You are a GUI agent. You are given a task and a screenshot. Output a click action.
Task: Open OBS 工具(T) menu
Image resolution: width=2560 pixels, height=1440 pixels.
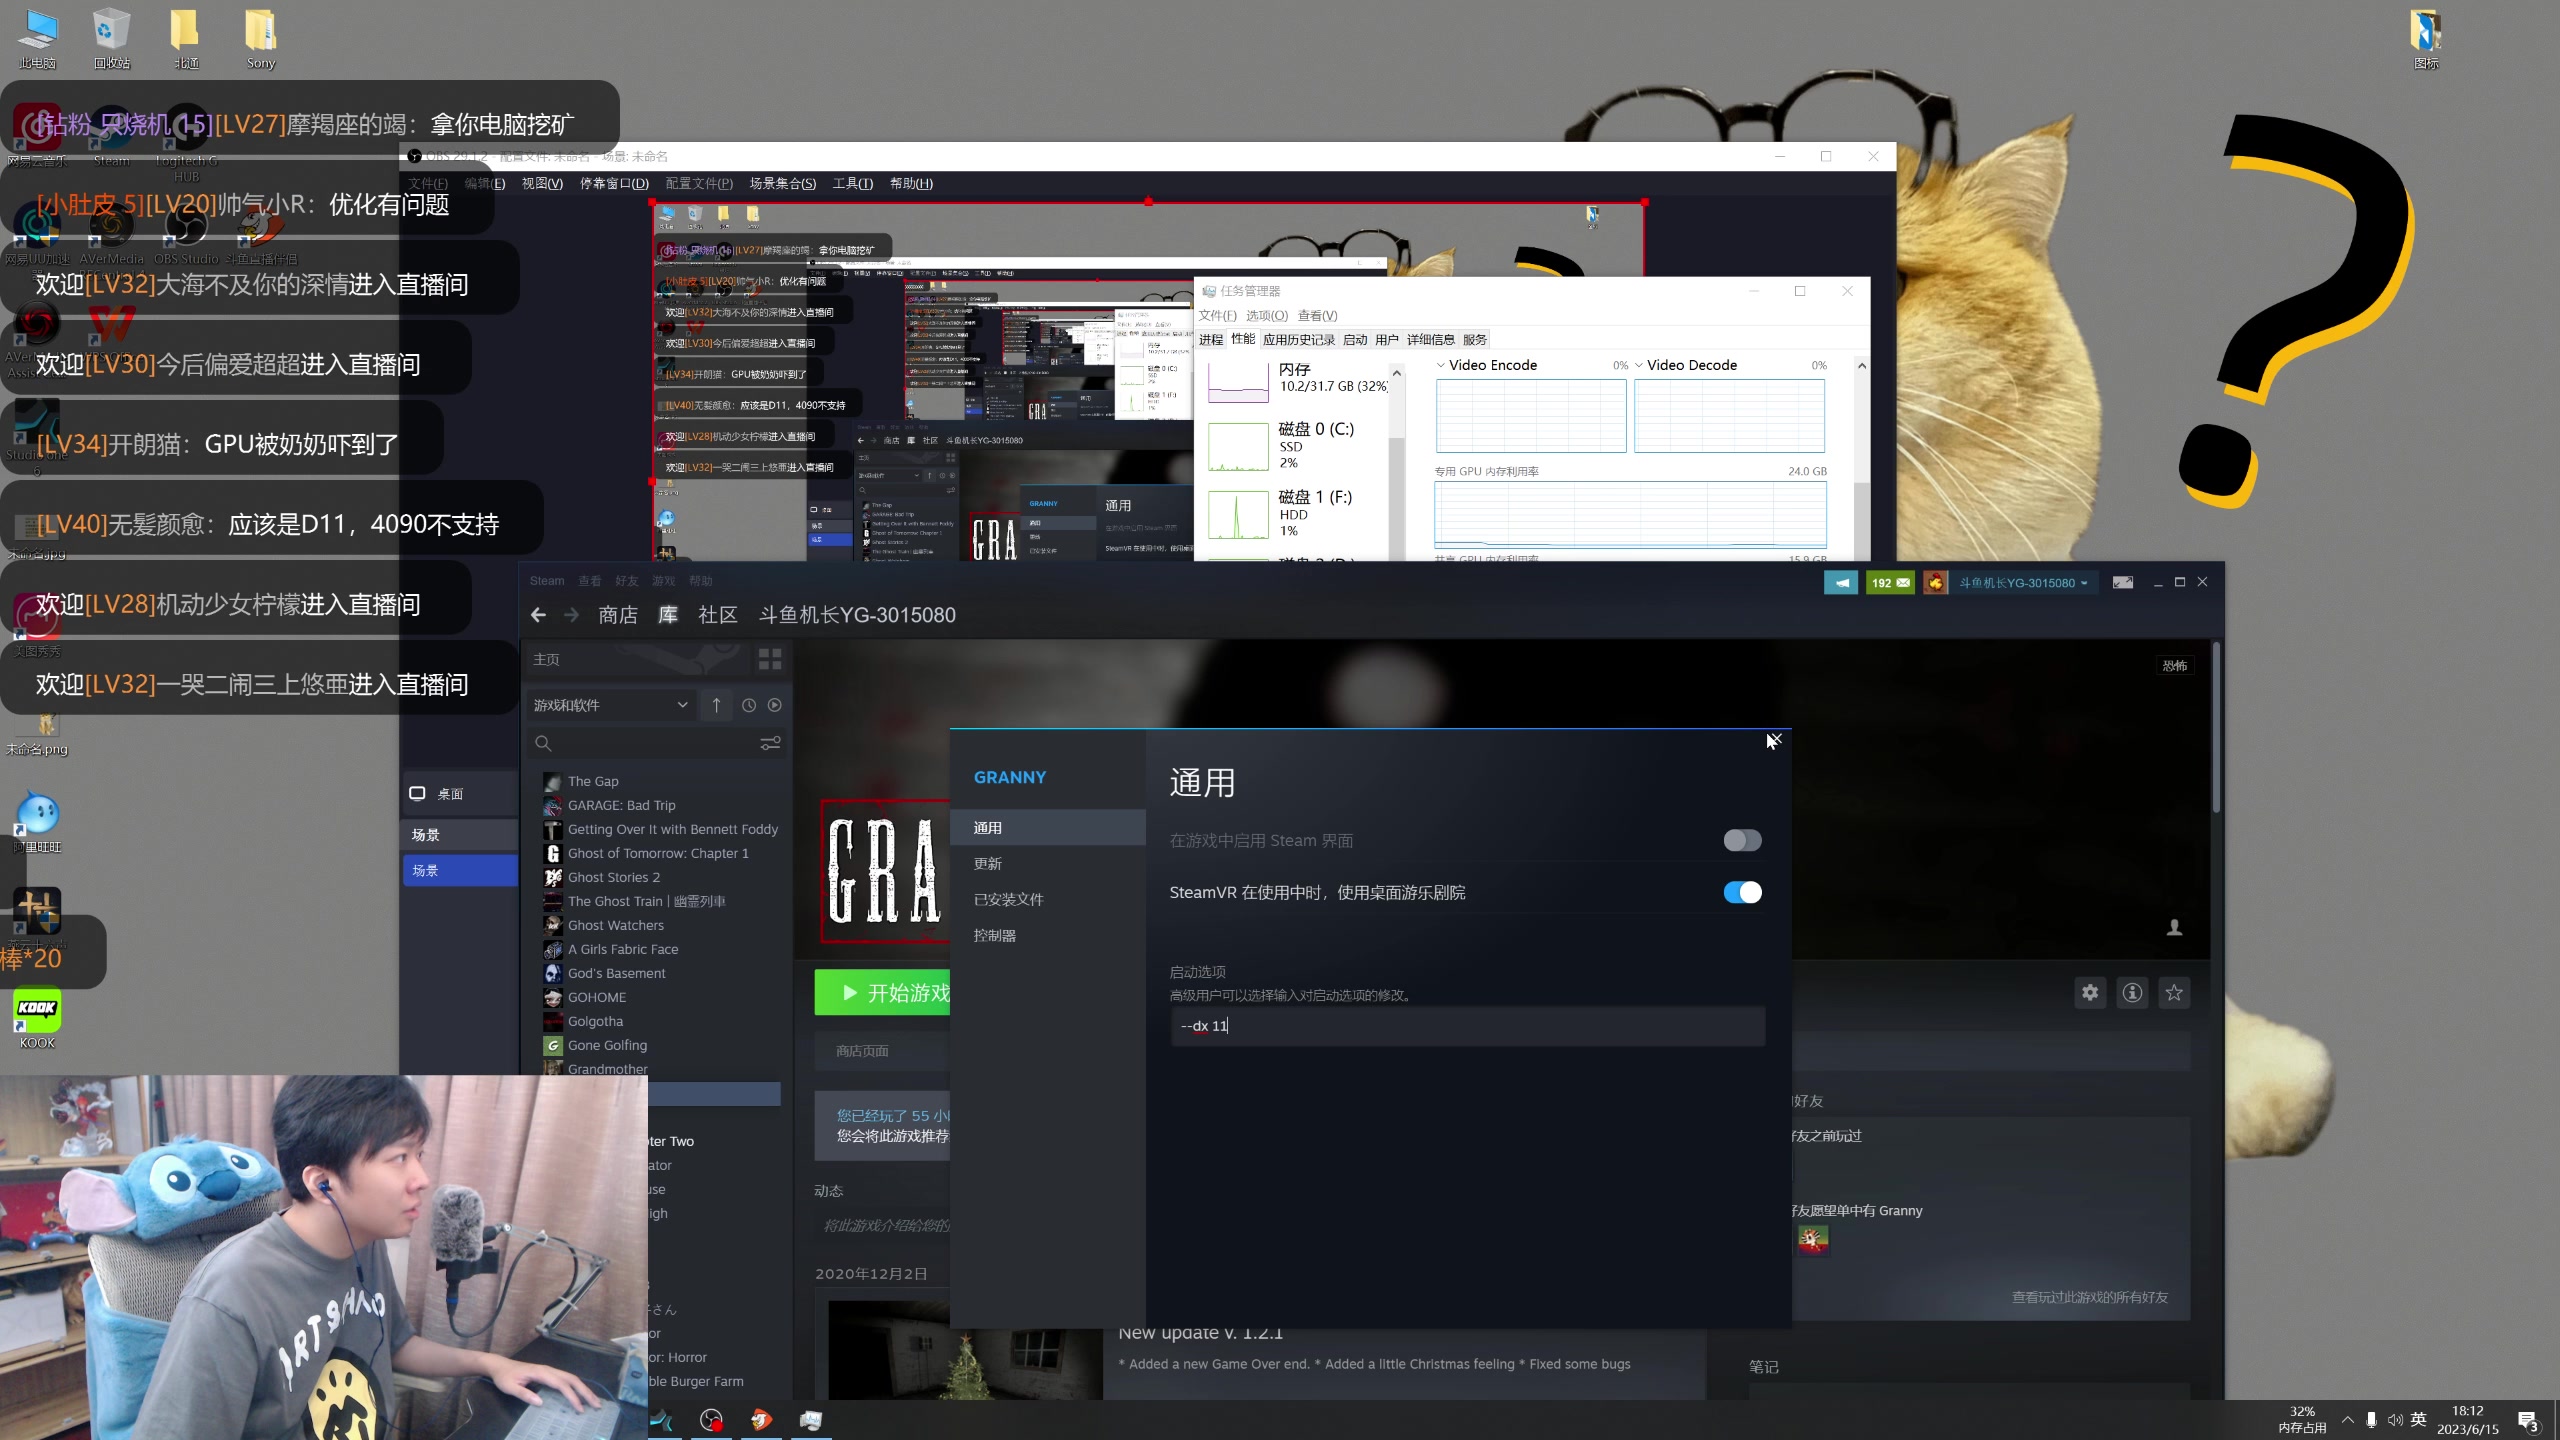tap(852, 183)
